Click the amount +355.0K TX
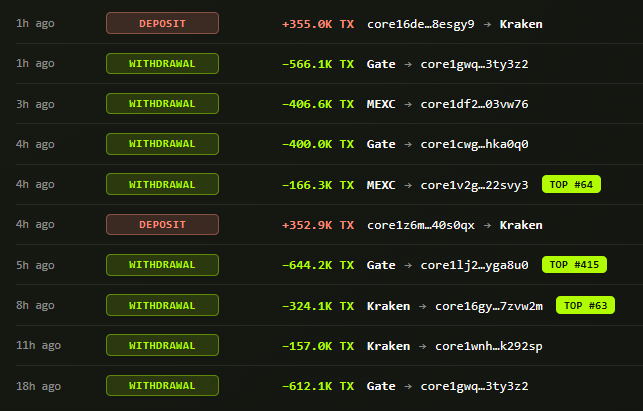Screen dimensions: 643x411 [318, 24]
